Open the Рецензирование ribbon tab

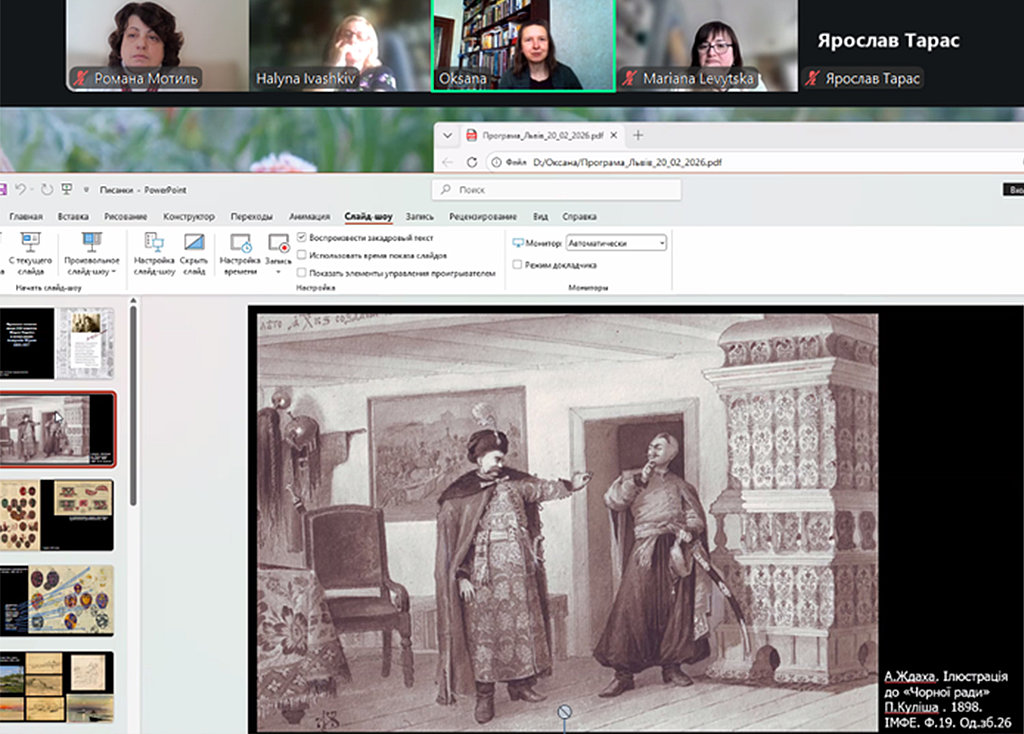tap(483, 216)
